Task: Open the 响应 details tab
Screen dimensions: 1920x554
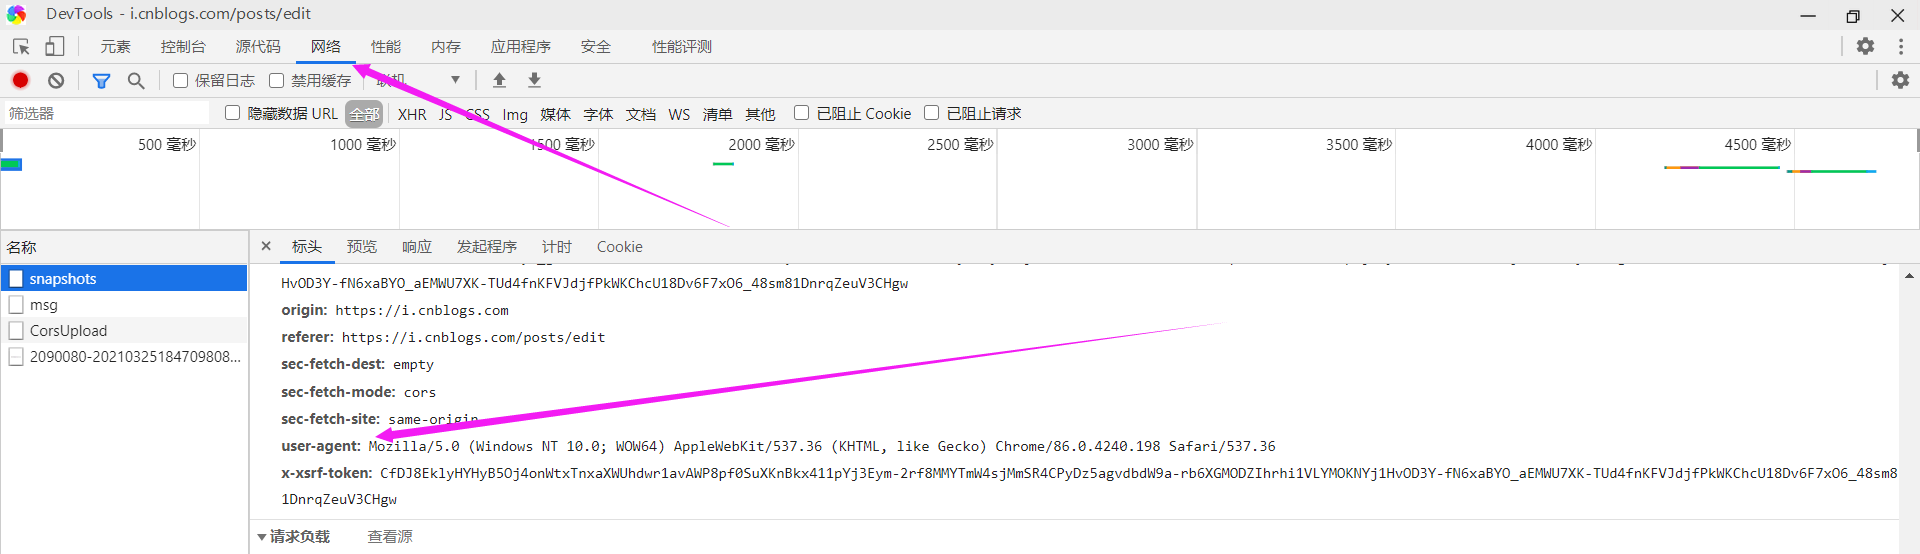Action: pos(417,246)
